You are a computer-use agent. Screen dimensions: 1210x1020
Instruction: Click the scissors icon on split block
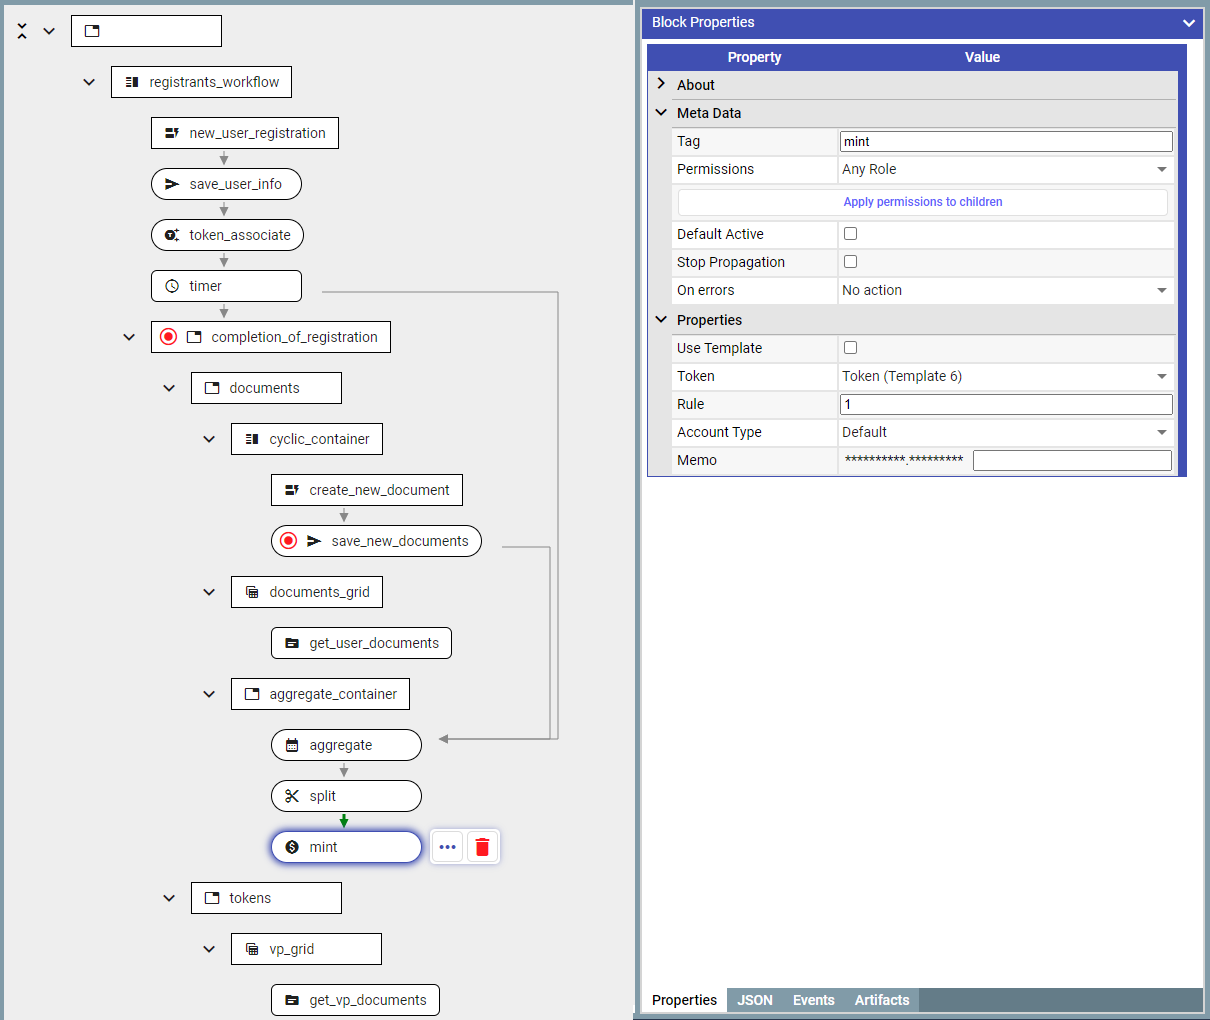point(292,796)
